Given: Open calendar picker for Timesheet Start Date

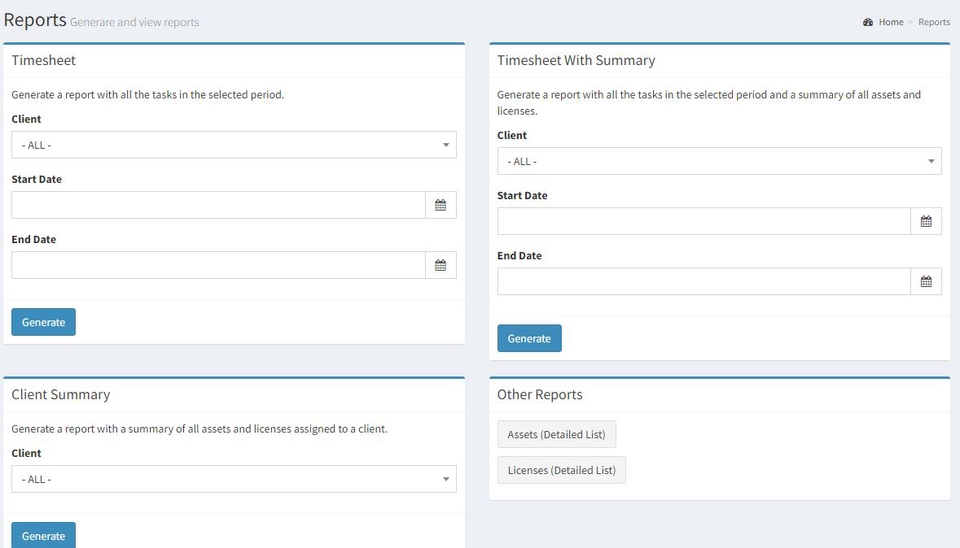Looking at the screenshot, I should [440, 205].
